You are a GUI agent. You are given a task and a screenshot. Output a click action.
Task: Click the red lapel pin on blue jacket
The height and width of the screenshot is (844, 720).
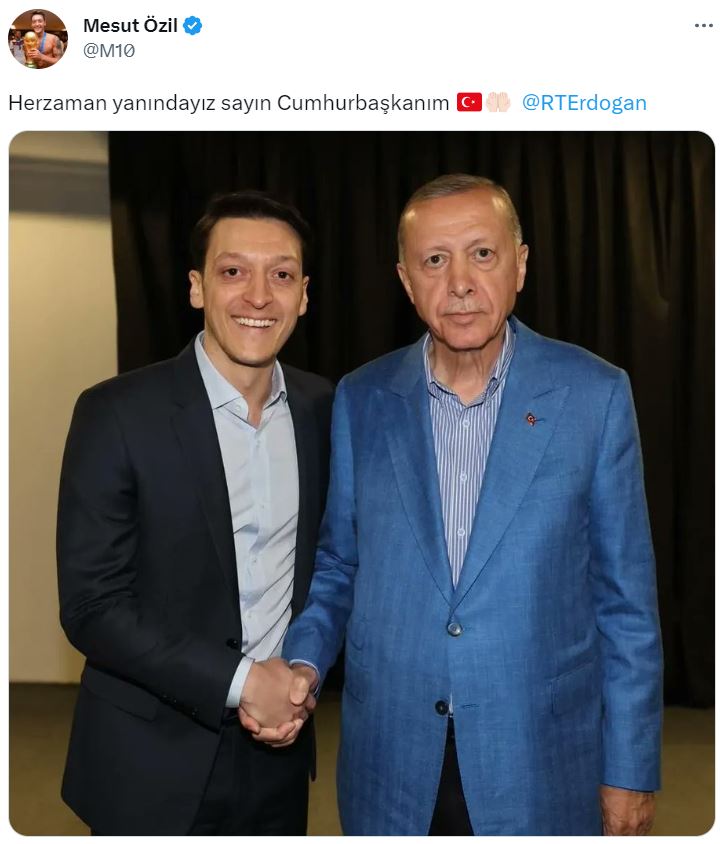[531, 418]
